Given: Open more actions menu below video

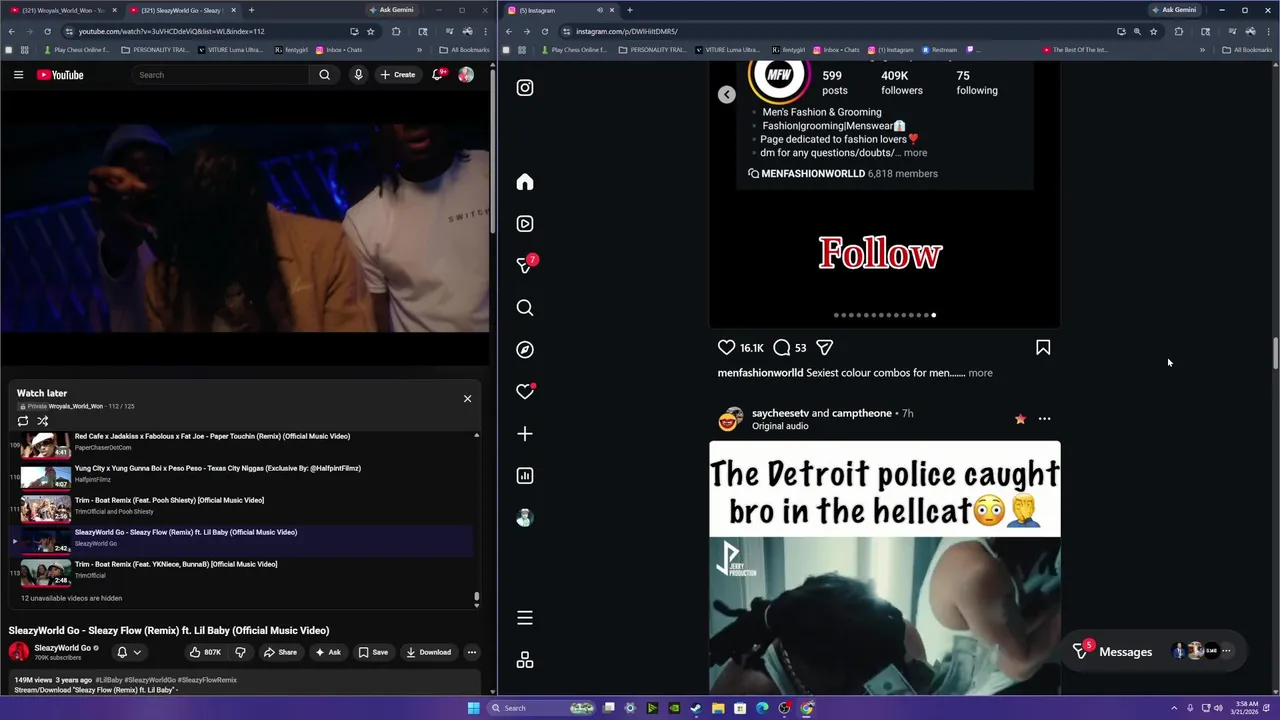Looking at the screenshot, I should tap(472, 652).
